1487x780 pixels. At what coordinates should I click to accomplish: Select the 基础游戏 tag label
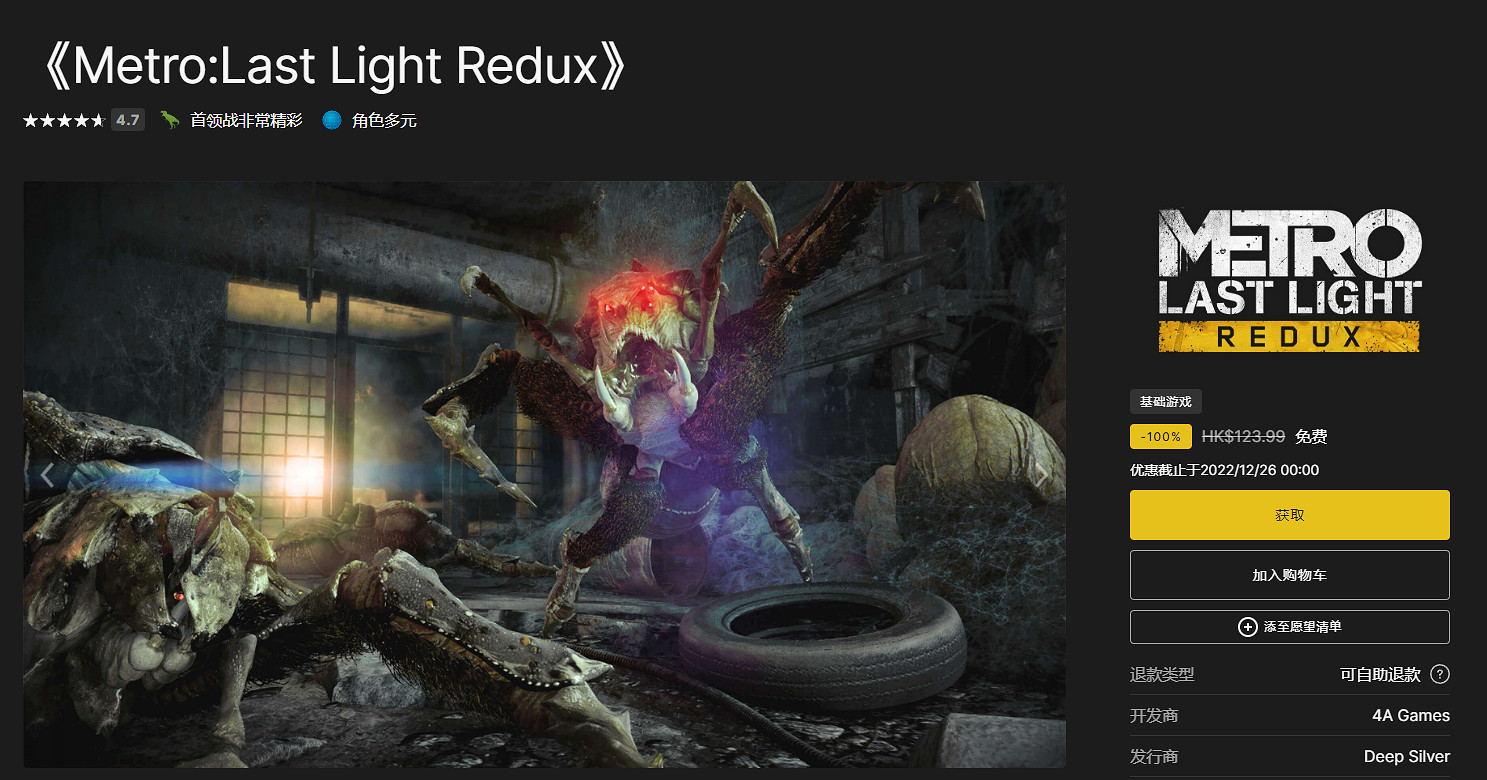(1166, 402)
